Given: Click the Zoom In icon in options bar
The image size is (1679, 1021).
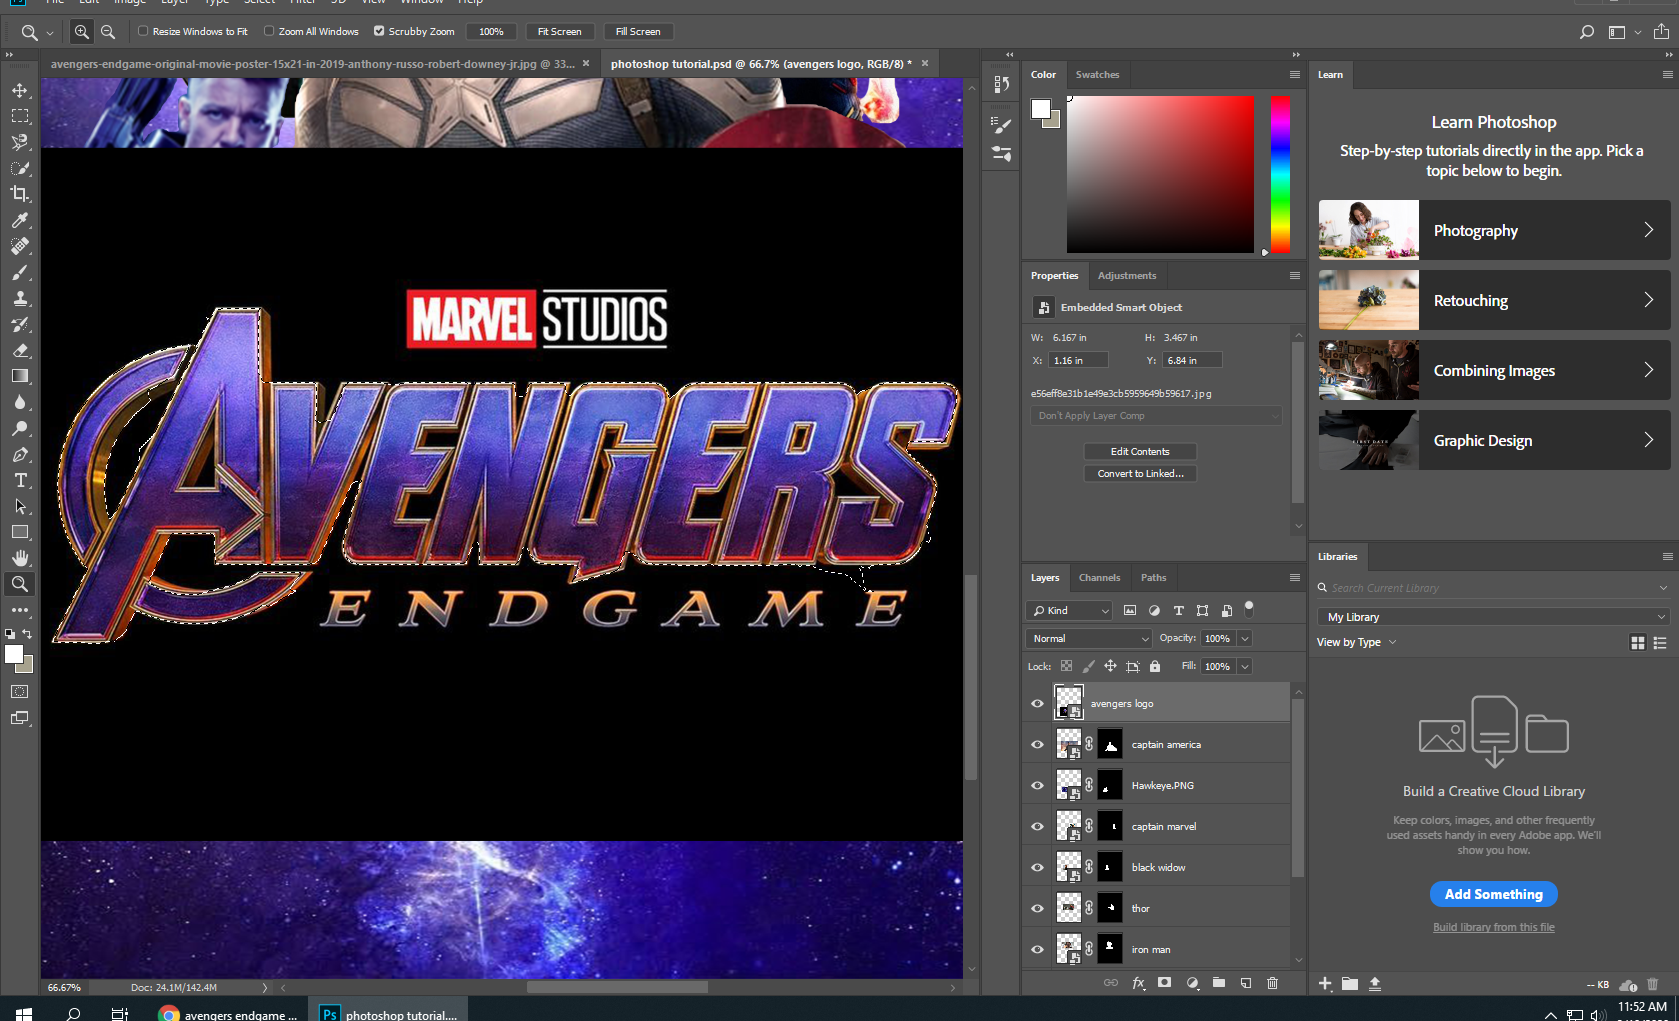Looking at the screenshot, I should pyautogui.click(x=82, y=32).
